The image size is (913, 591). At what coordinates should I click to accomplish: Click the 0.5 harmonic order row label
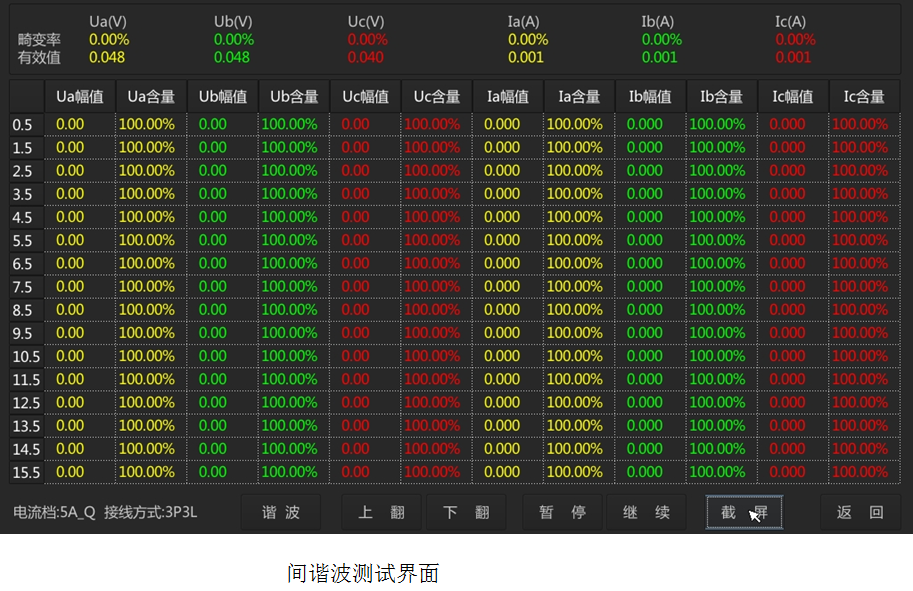tap(22, 125)
